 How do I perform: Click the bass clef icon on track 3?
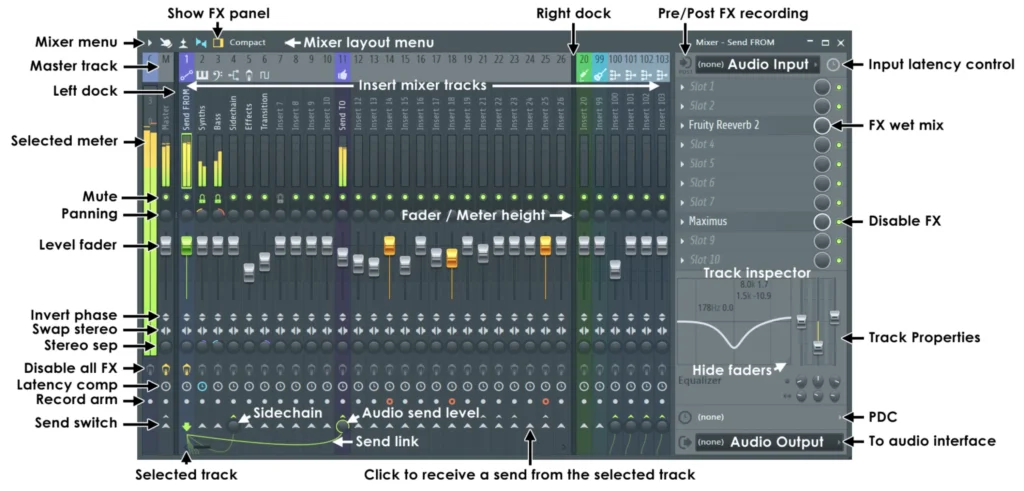tap(217, 76)
